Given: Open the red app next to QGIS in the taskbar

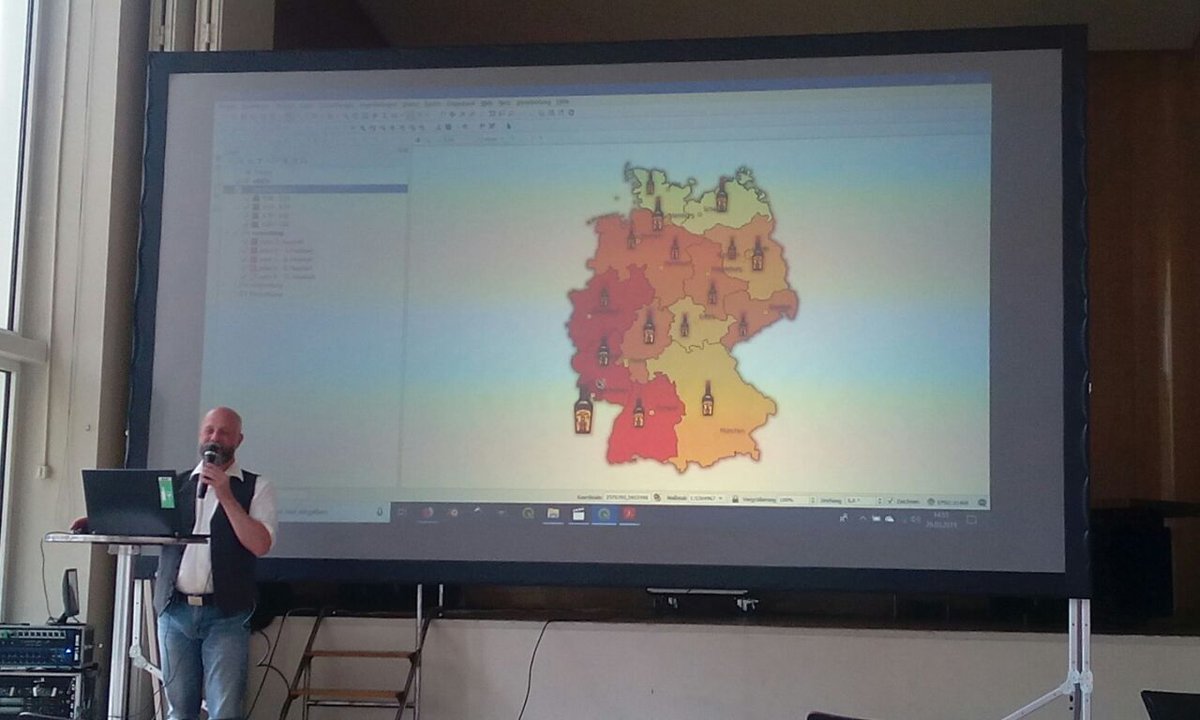Looking at the screenshot, I should 630,514.
